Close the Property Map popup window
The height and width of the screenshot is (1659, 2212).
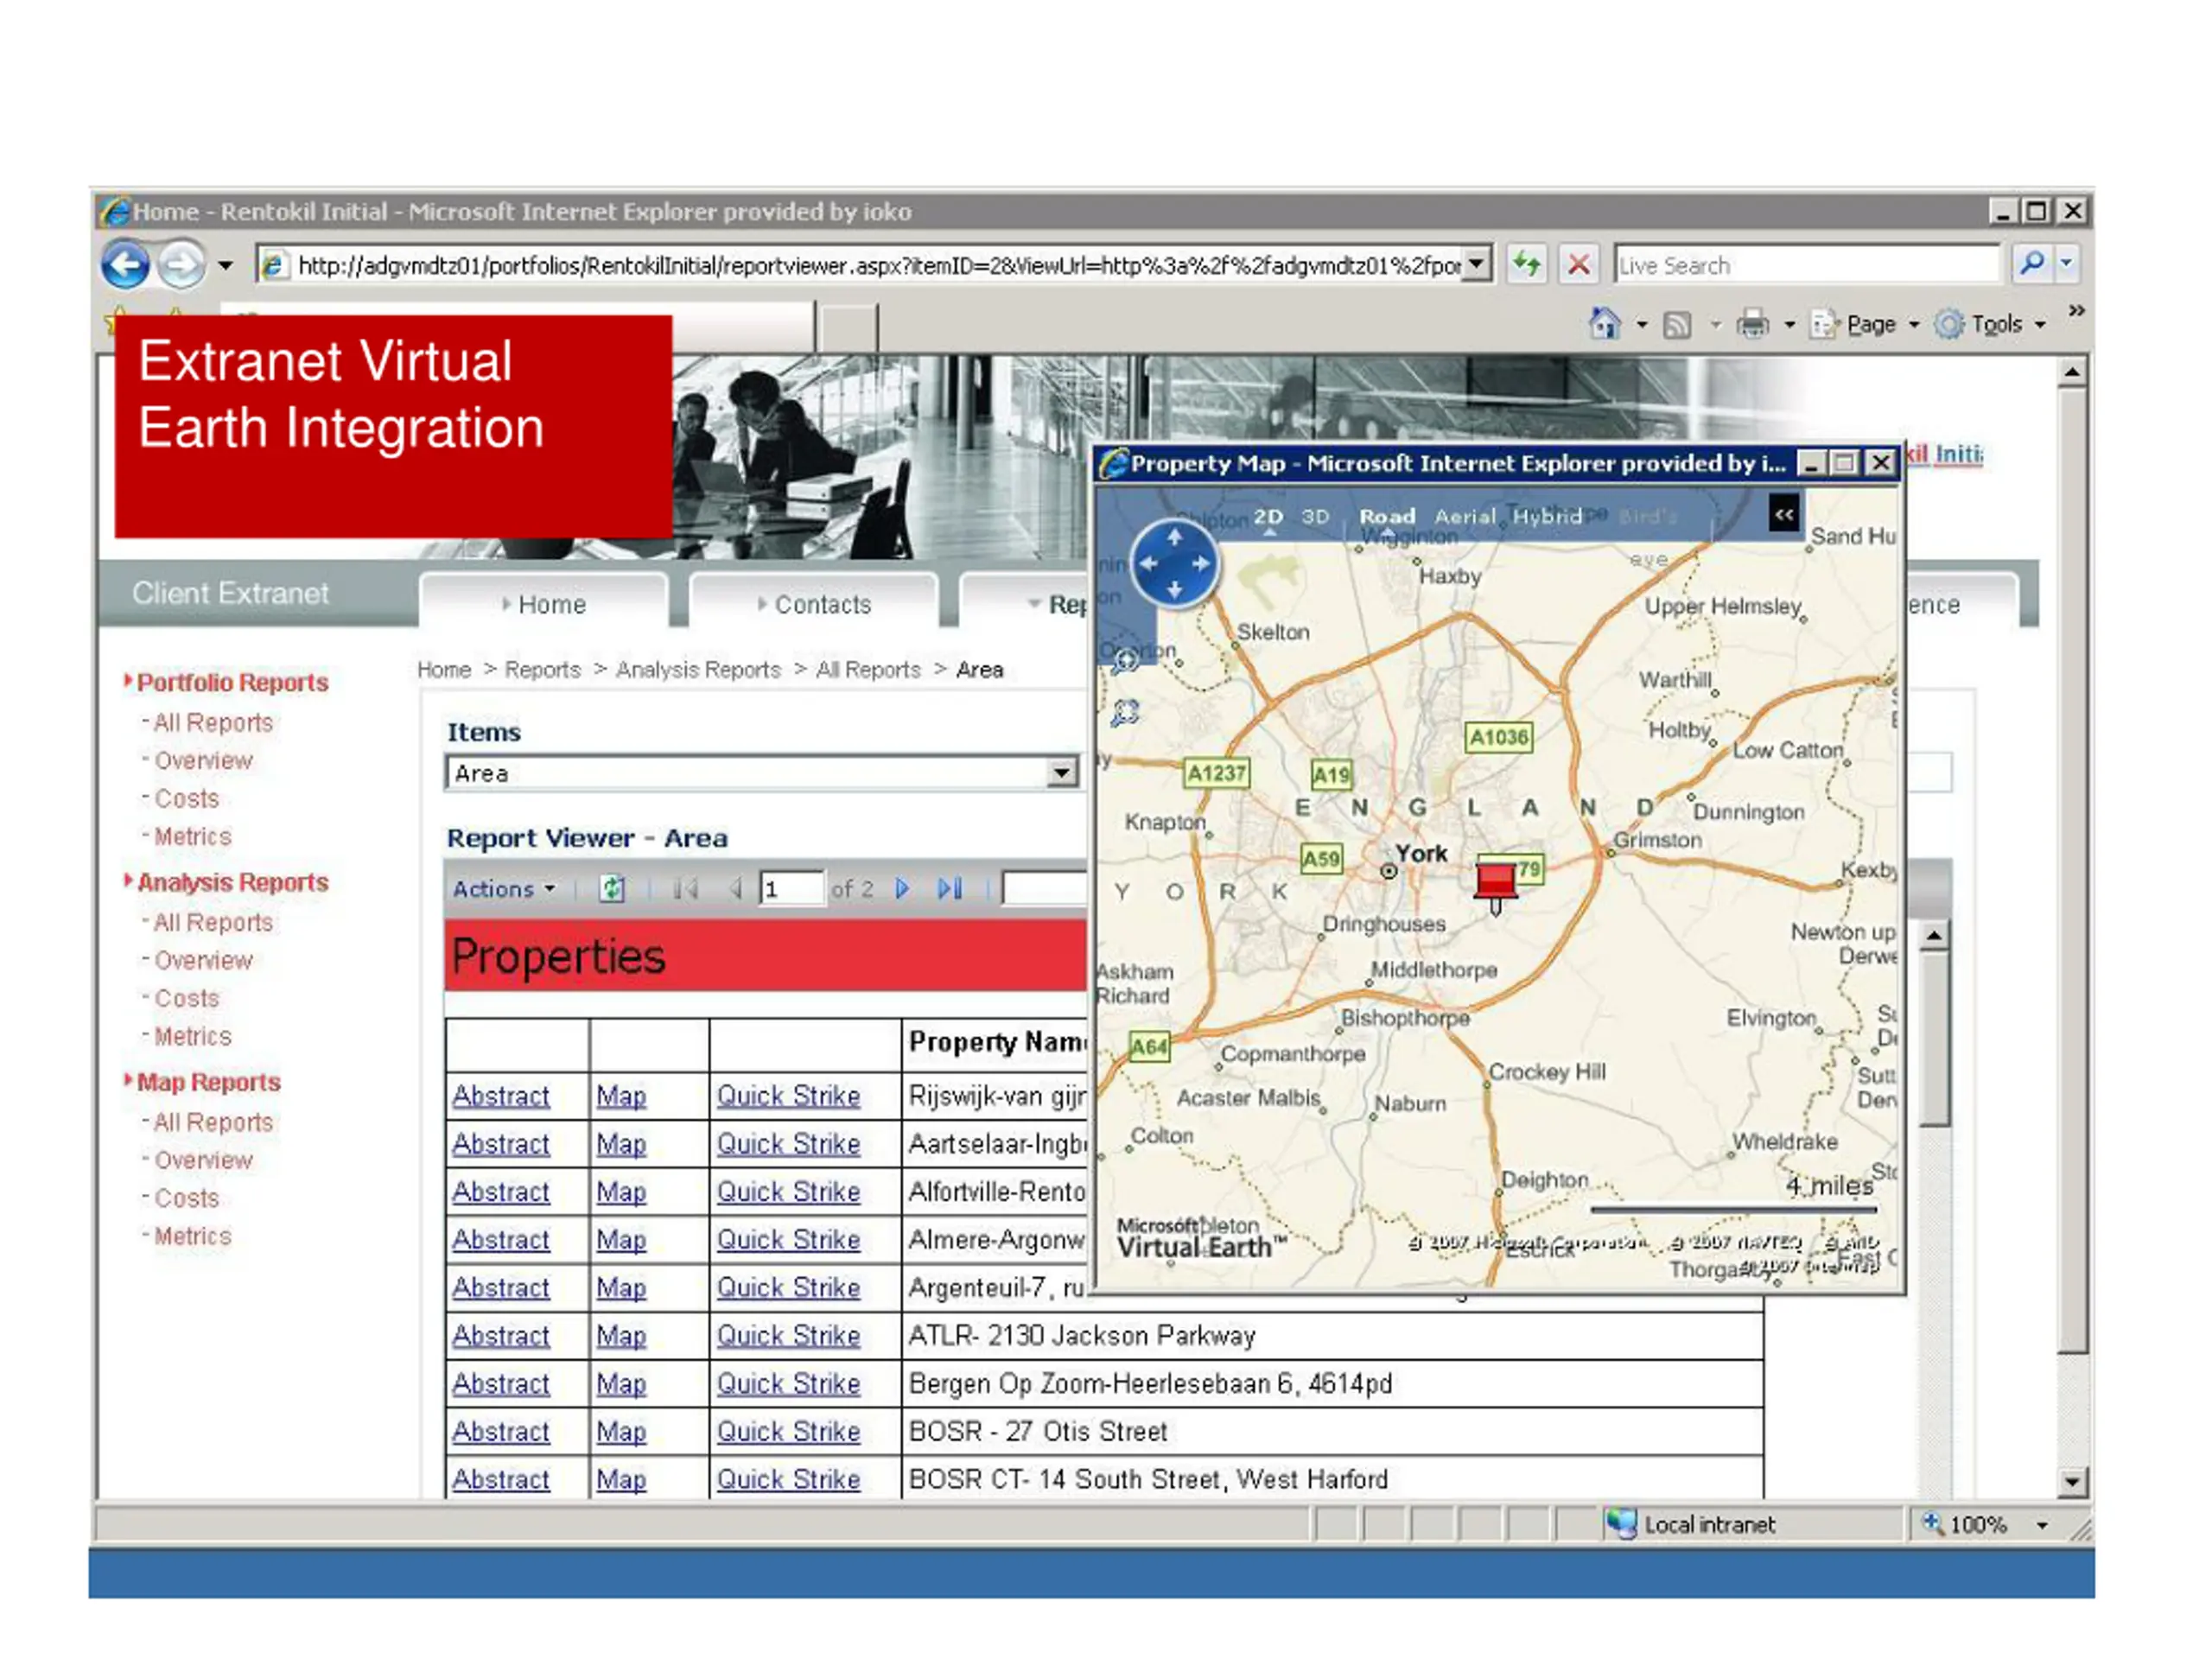tap(1881, 463)
